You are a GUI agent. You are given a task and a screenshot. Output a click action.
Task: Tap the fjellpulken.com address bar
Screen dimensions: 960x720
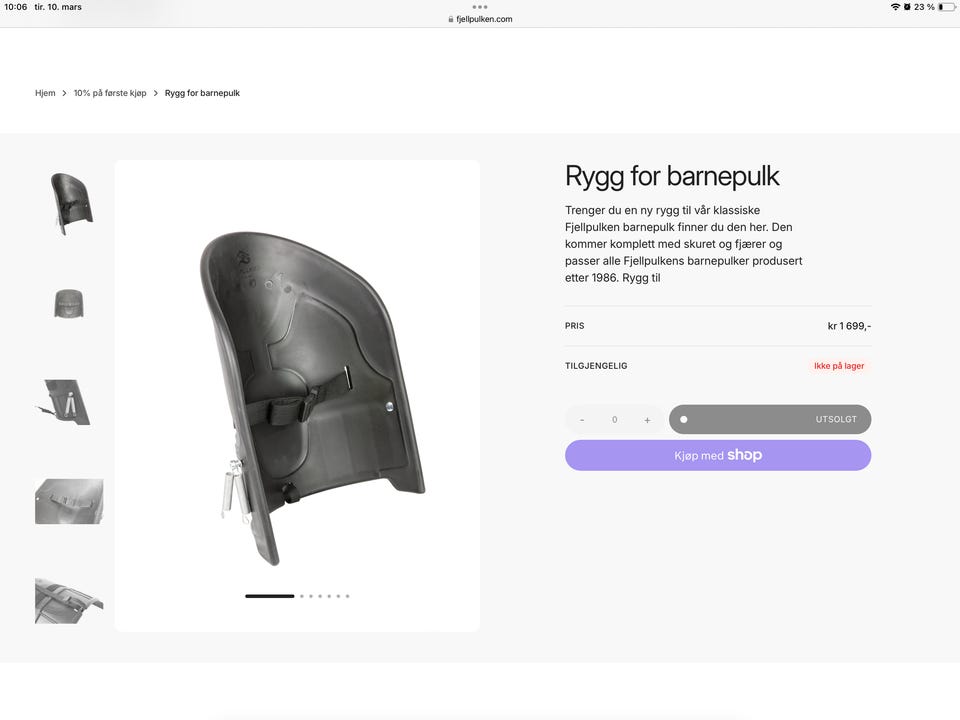[480, 19]
